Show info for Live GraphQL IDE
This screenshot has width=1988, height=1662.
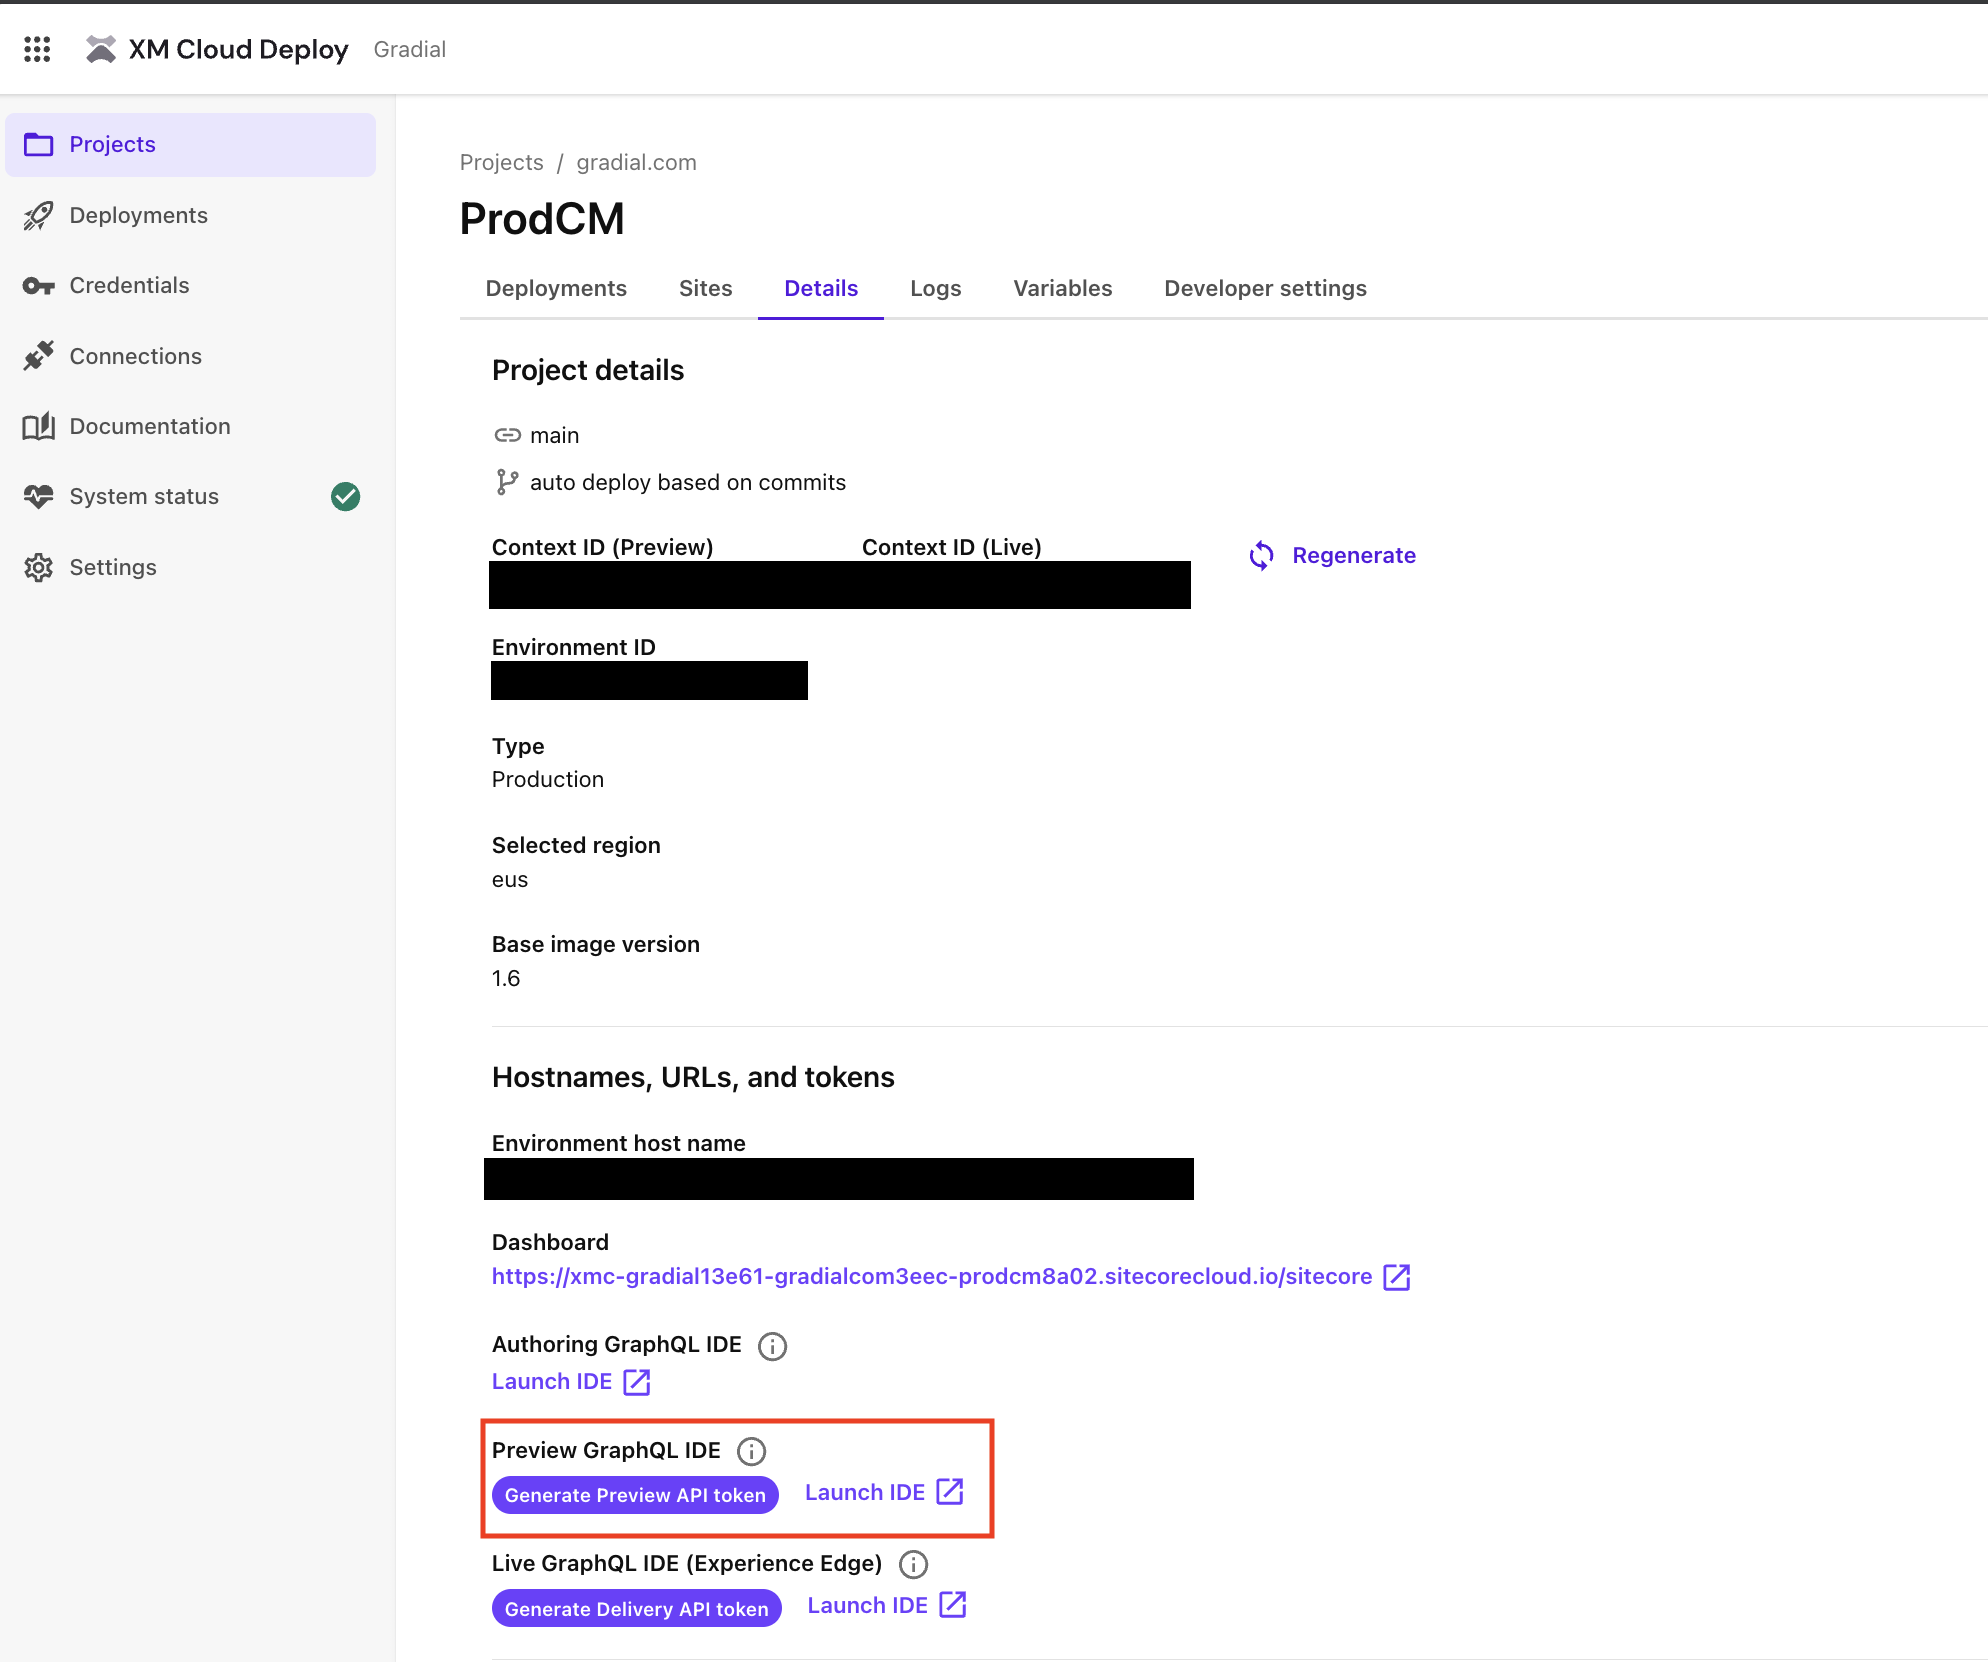(913, 1564)
